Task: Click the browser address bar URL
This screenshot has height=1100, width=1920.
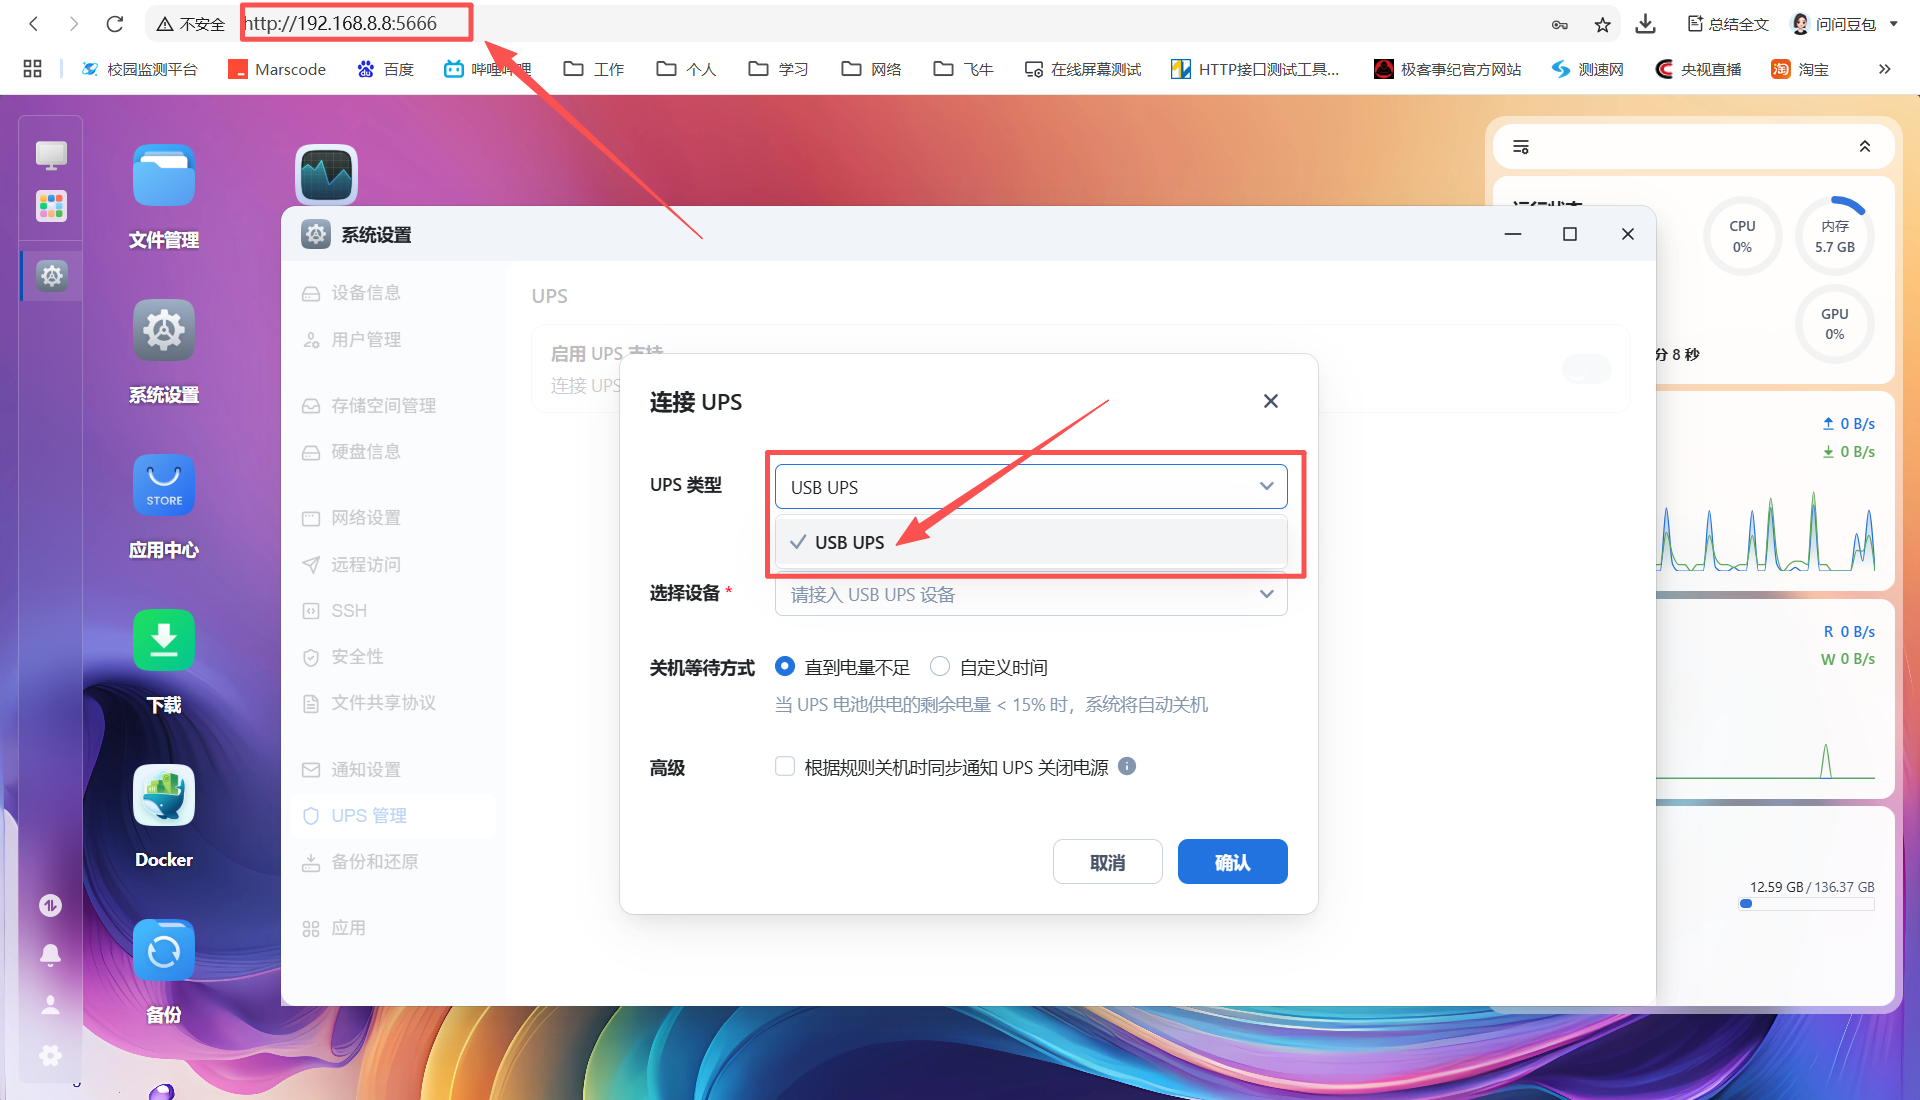Action: 342,23
